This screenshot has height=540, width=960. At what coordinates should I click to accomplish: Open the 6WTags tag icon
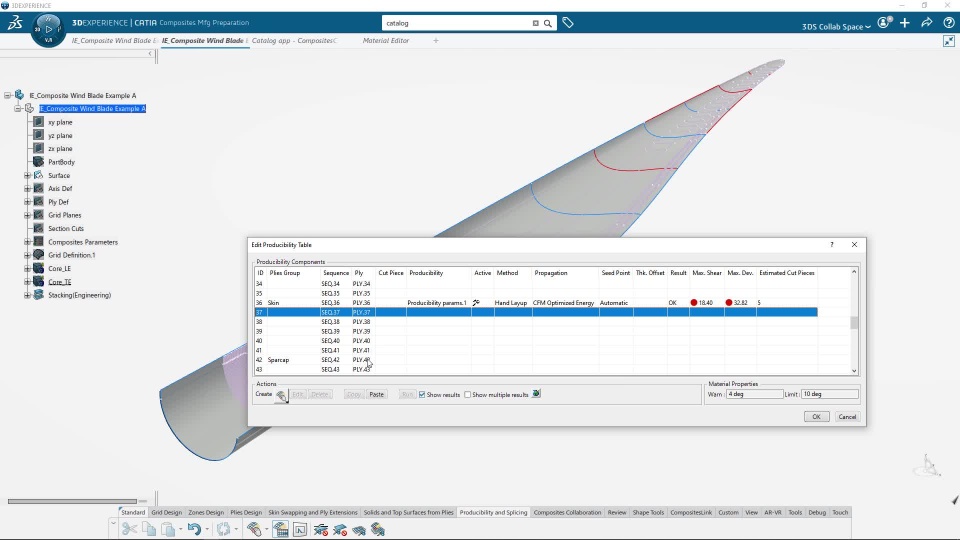[568, 23]
